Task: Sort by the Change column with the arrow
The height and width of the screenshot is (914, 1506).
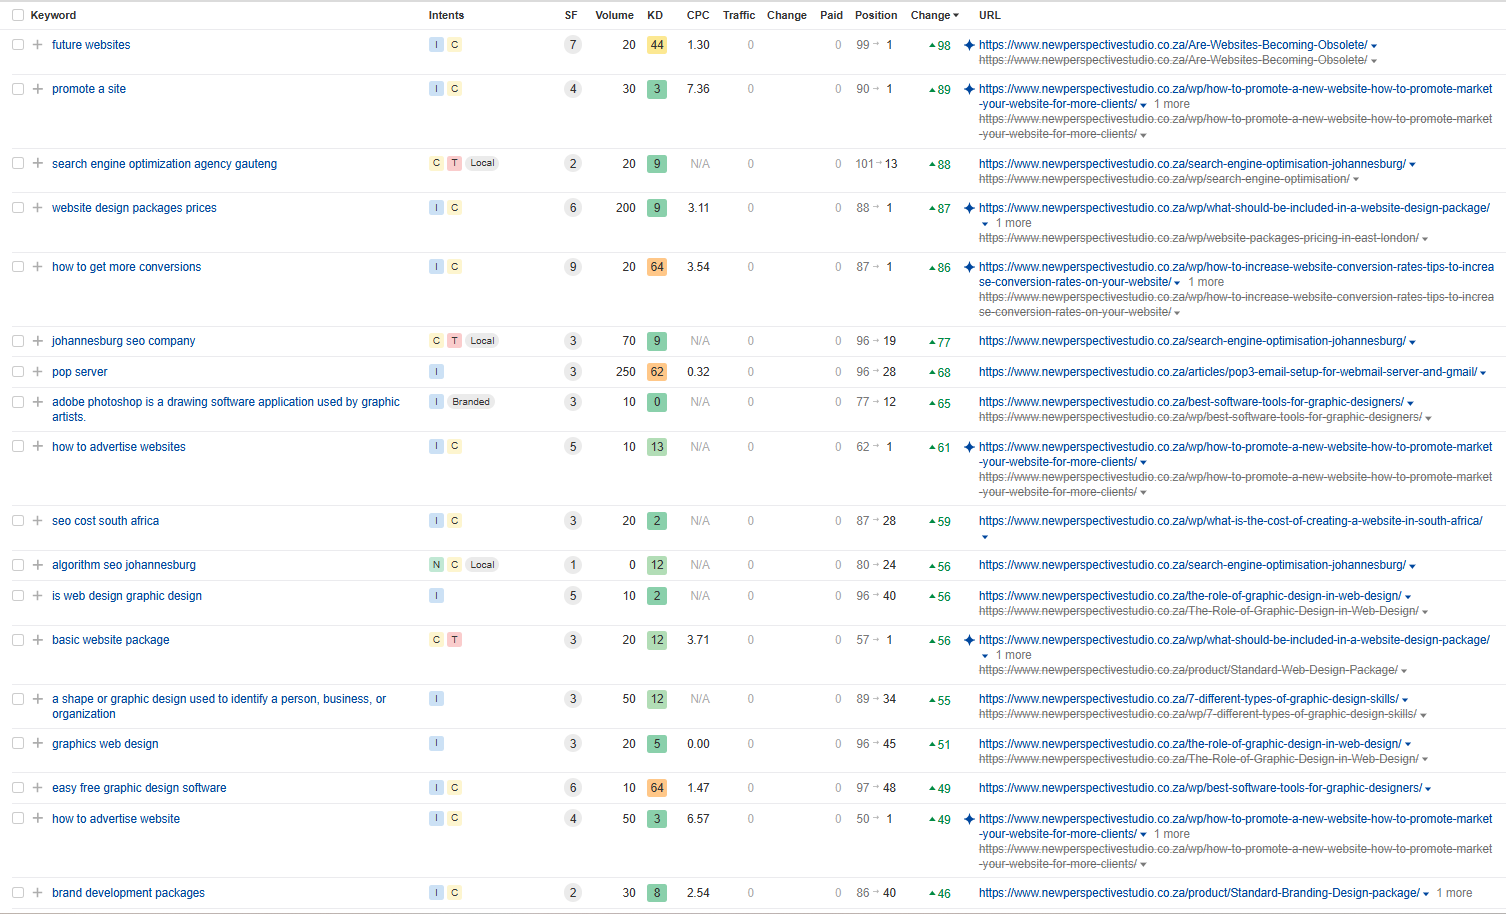Action: (934, 15)
